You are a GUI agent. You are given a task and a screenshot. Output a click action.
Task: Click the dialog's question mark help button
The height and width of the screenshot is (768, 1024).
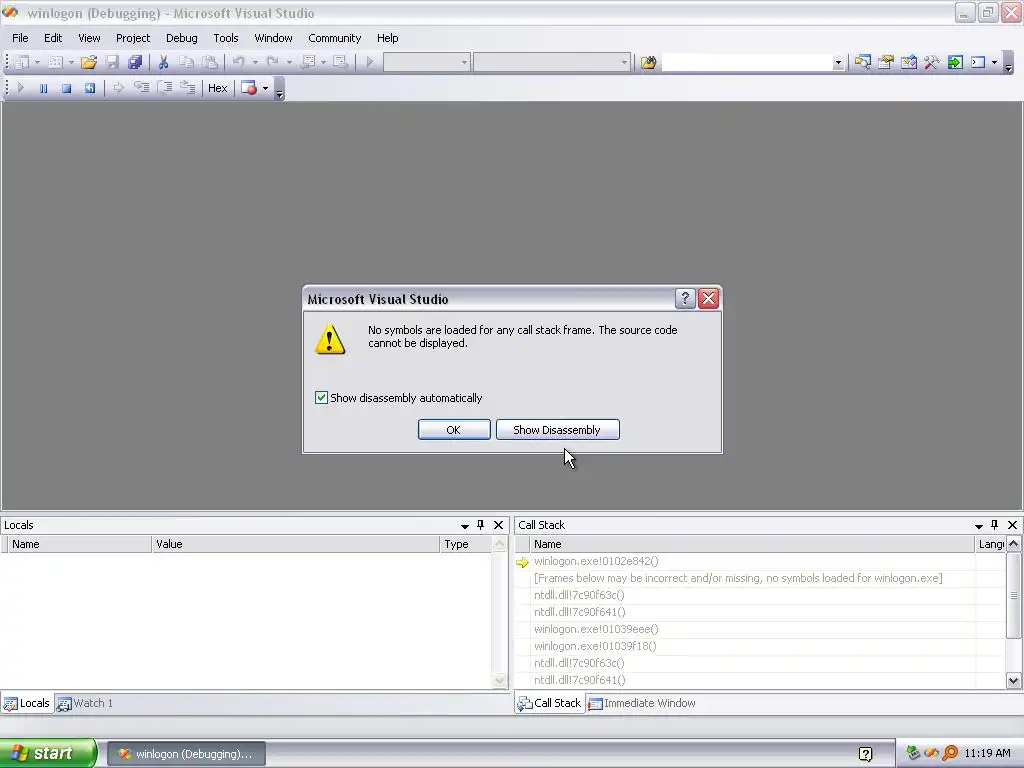pos(684,299)
